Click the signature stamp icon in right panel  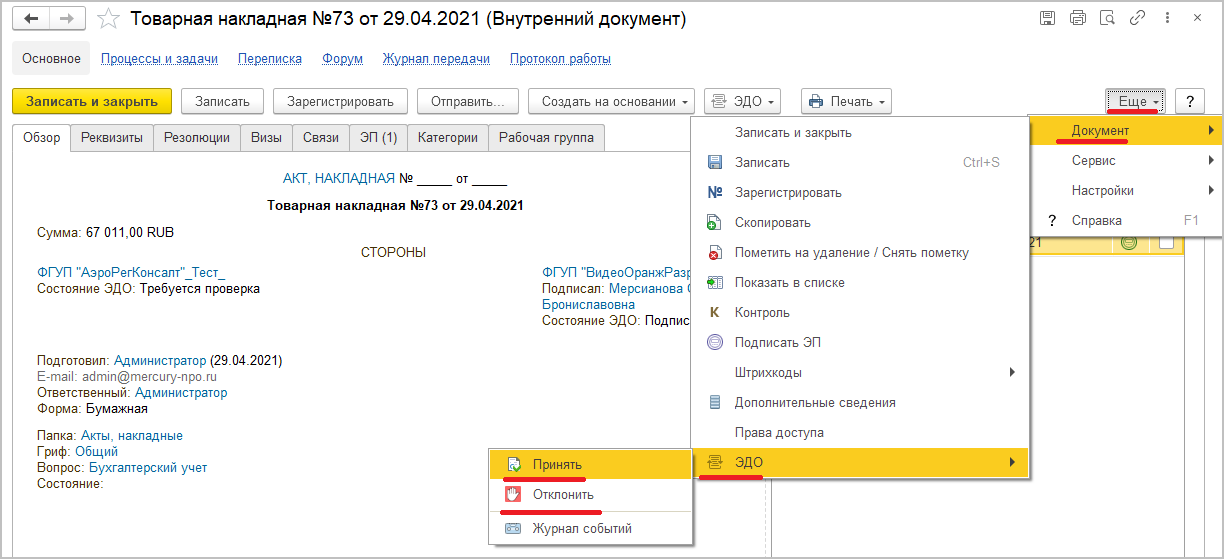pyautogui.click(x=1129, y=242)
